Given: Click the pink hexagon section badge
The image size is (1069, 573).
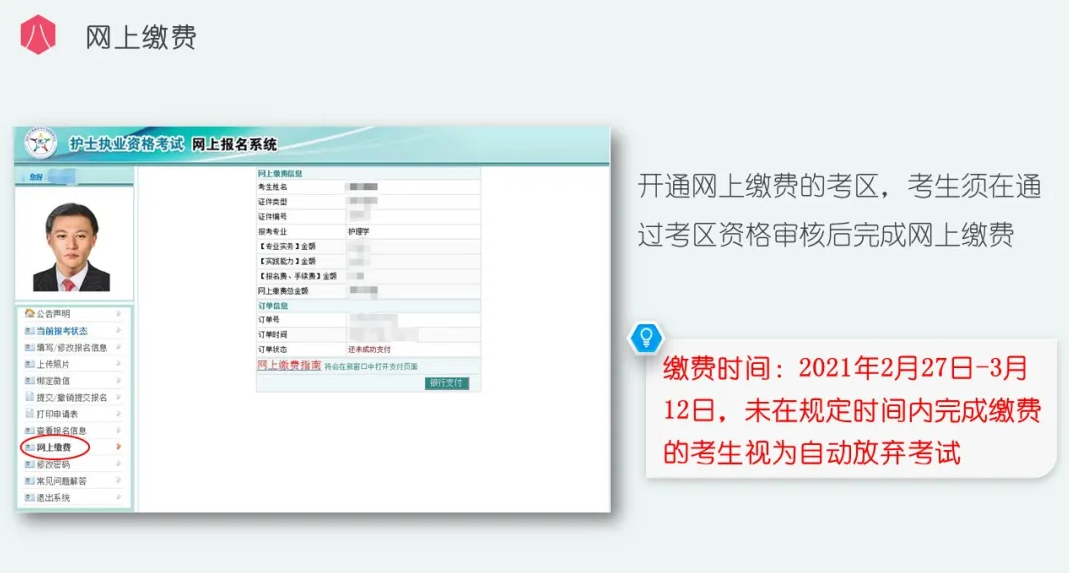Looking at the screenshot, I should pos(38,36).
